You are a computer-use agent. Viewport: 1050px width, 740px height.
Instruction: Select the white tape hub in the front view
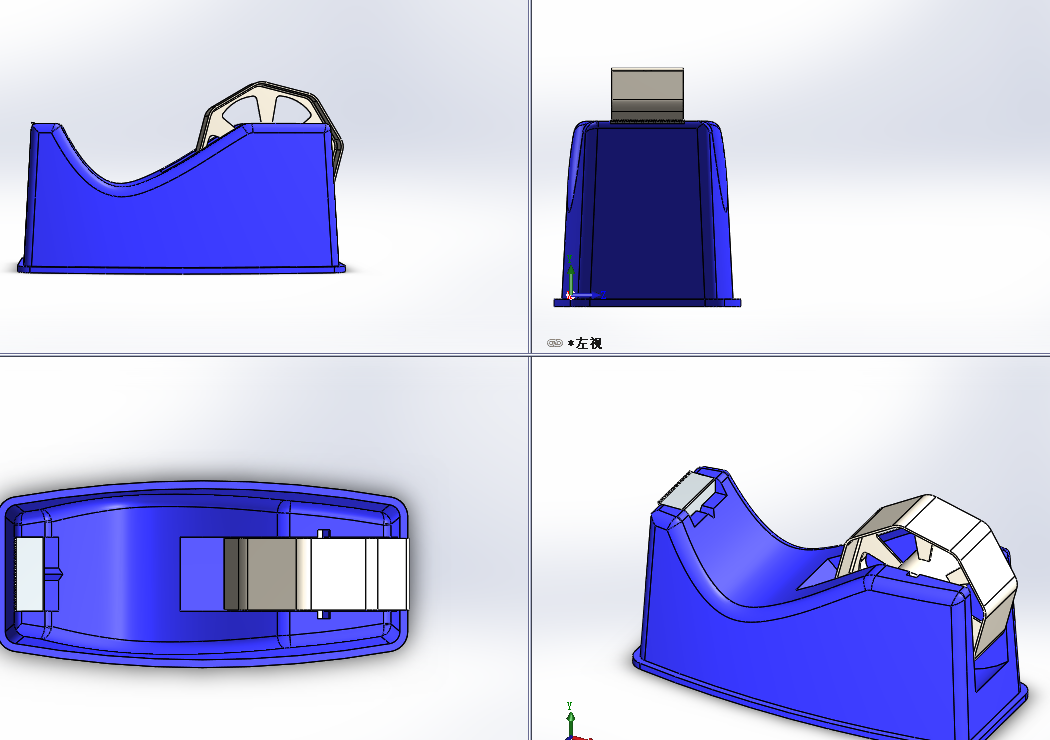coord(269,109)
